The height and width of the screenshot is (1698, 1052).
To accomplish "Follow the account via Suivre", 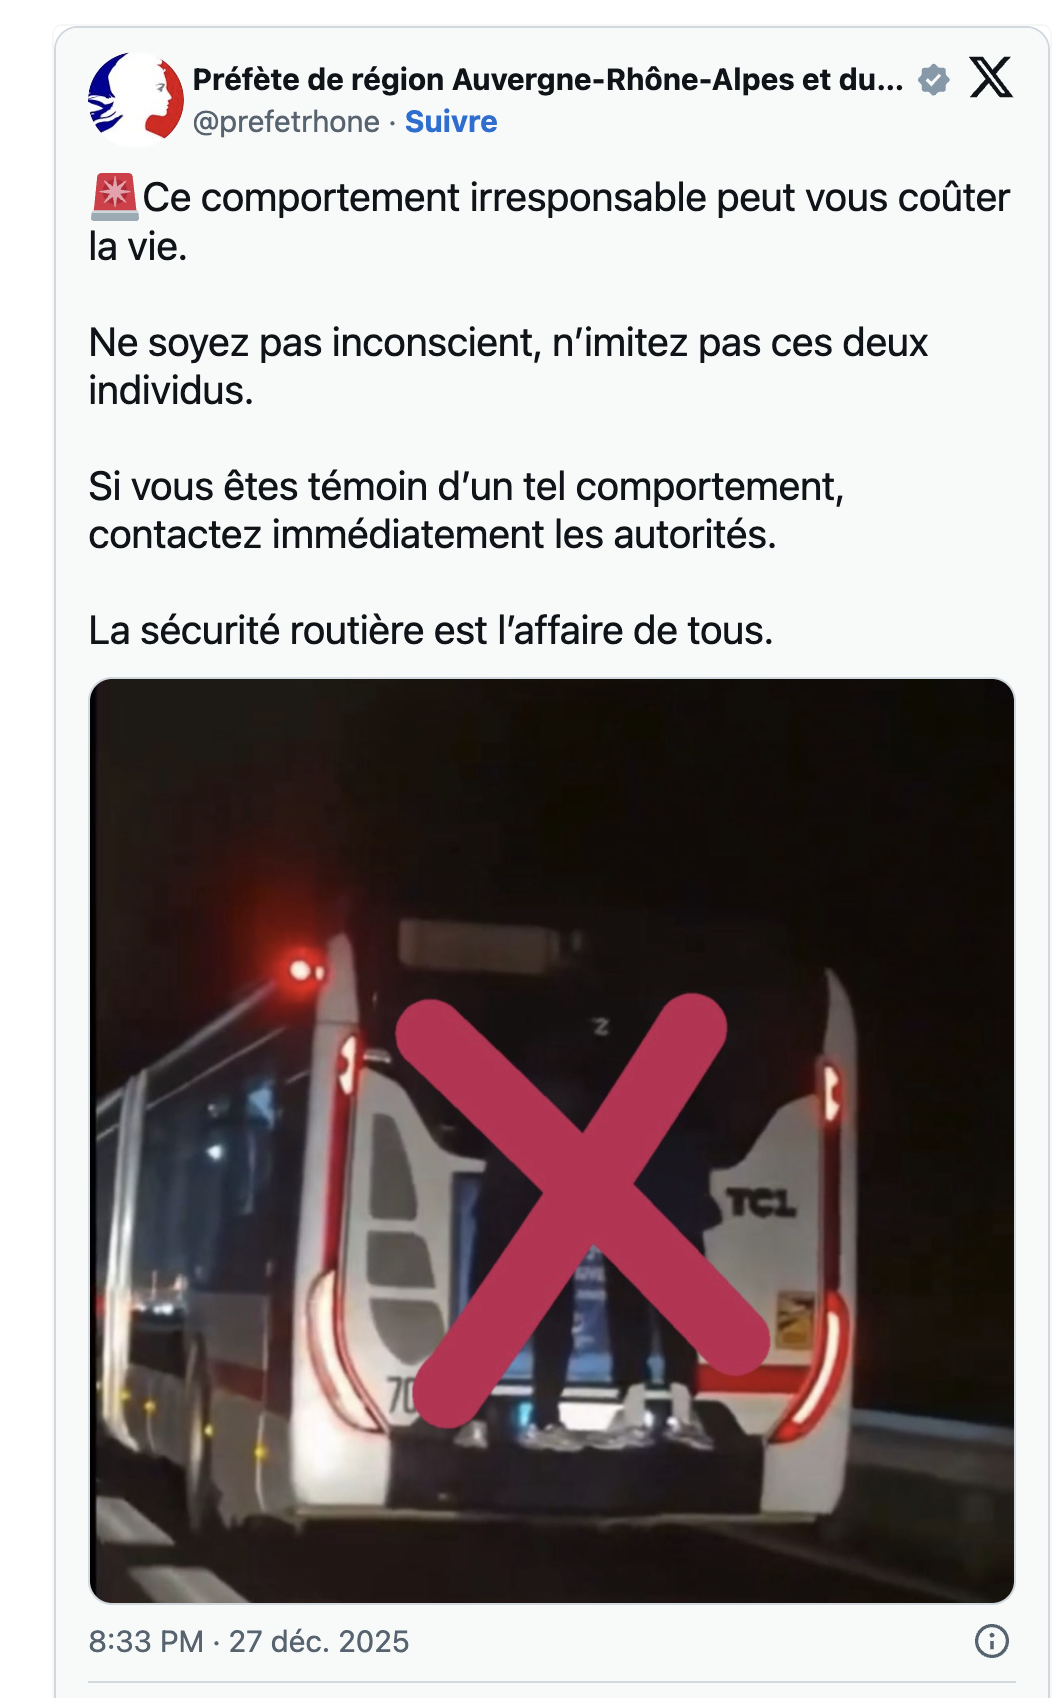I will (451, 122).
